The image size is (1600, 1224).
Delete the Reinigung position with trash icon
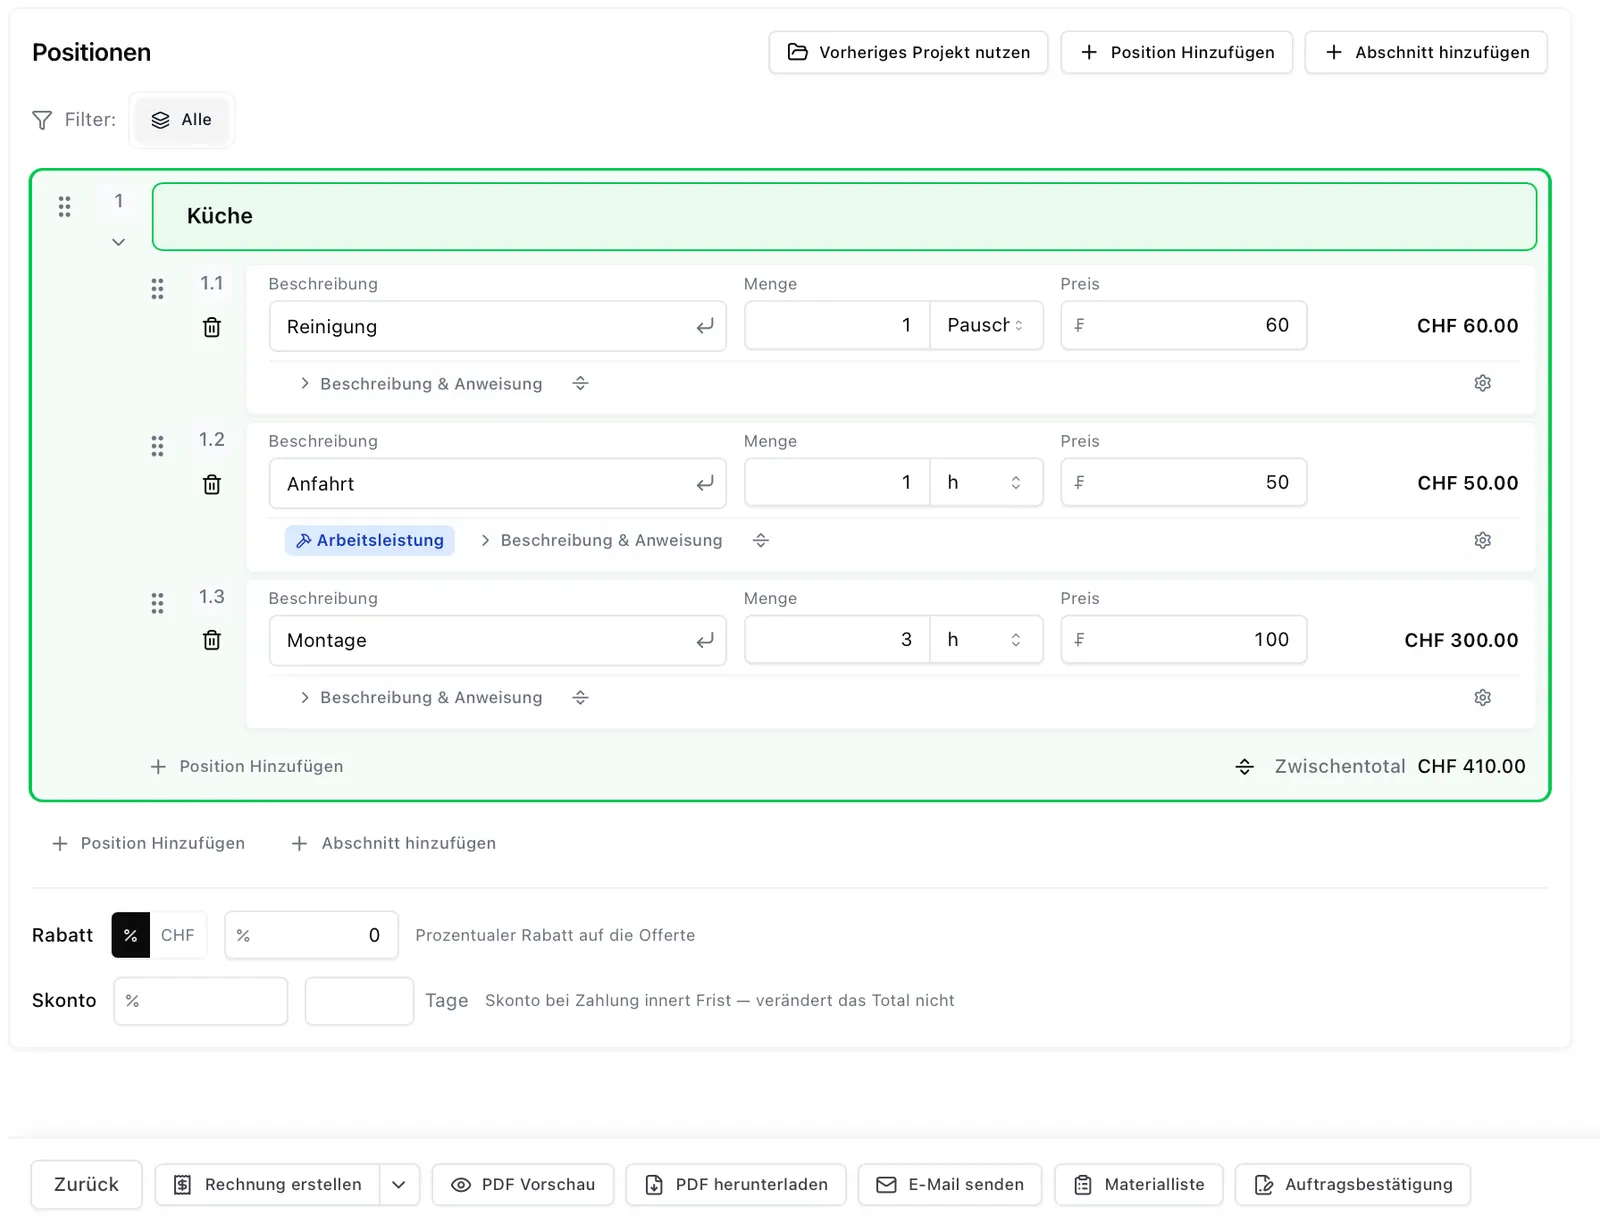[x=212, y=327]
